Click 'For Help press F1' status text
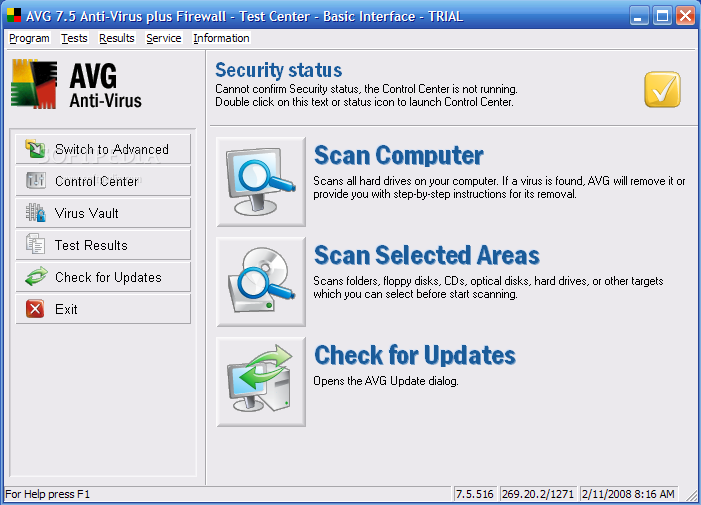The height and width of the screenshot is (505, 701). (x=47, y=494)
